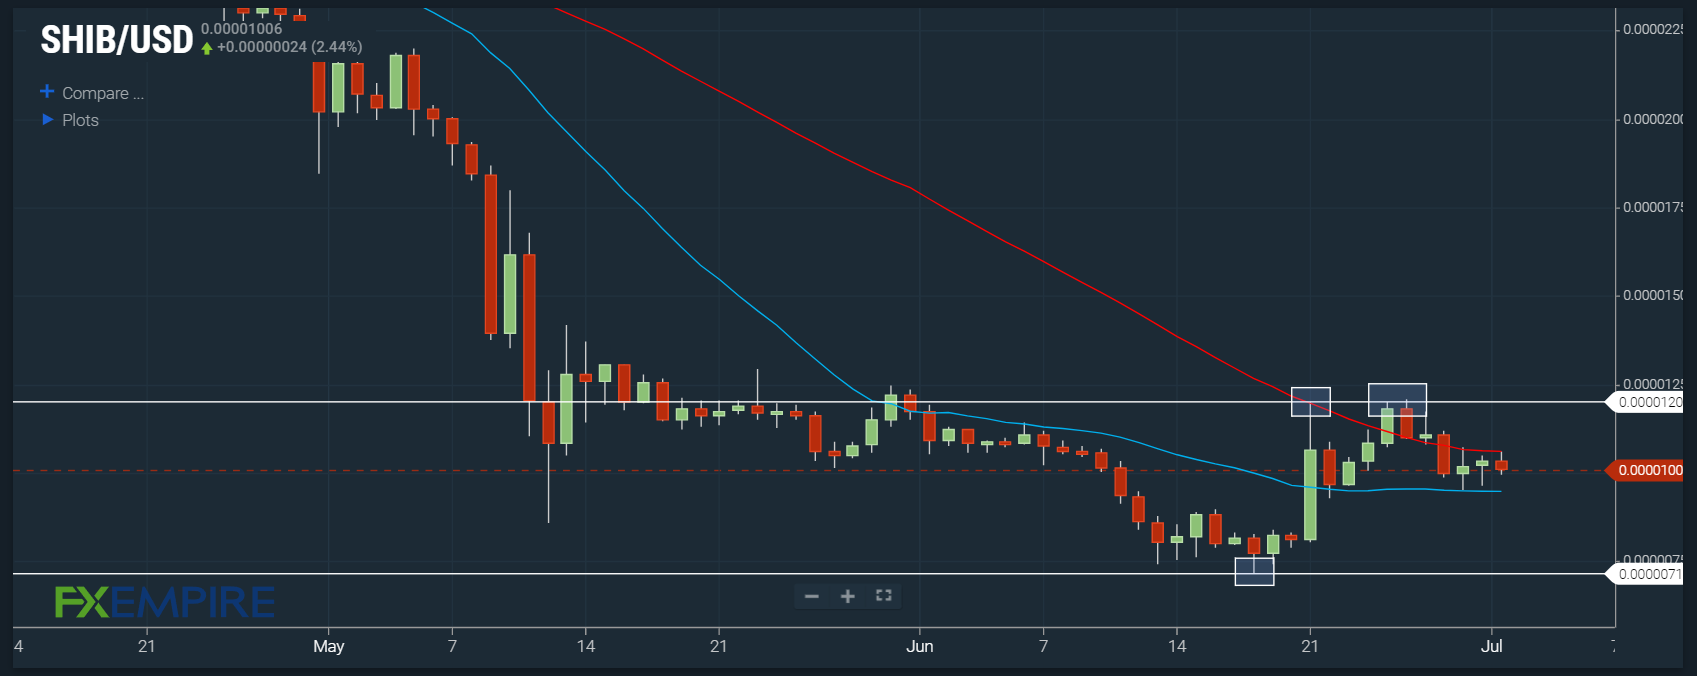Click the SHIB/USD symbol title
Image resolution: width=1697 pixels, height=676 pixels.
pyautogui.click(x=116, y=39)
